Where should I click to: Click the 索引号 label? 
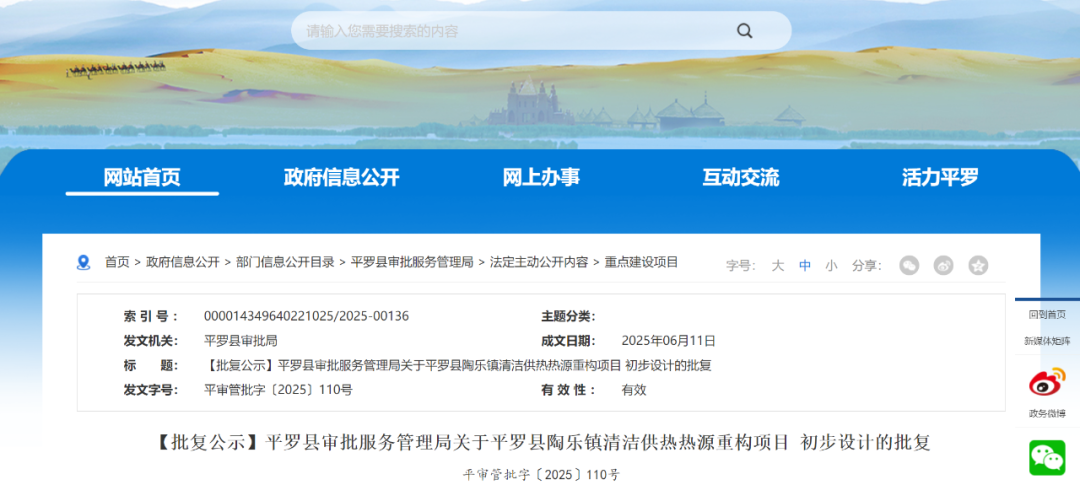pos(151,316)
